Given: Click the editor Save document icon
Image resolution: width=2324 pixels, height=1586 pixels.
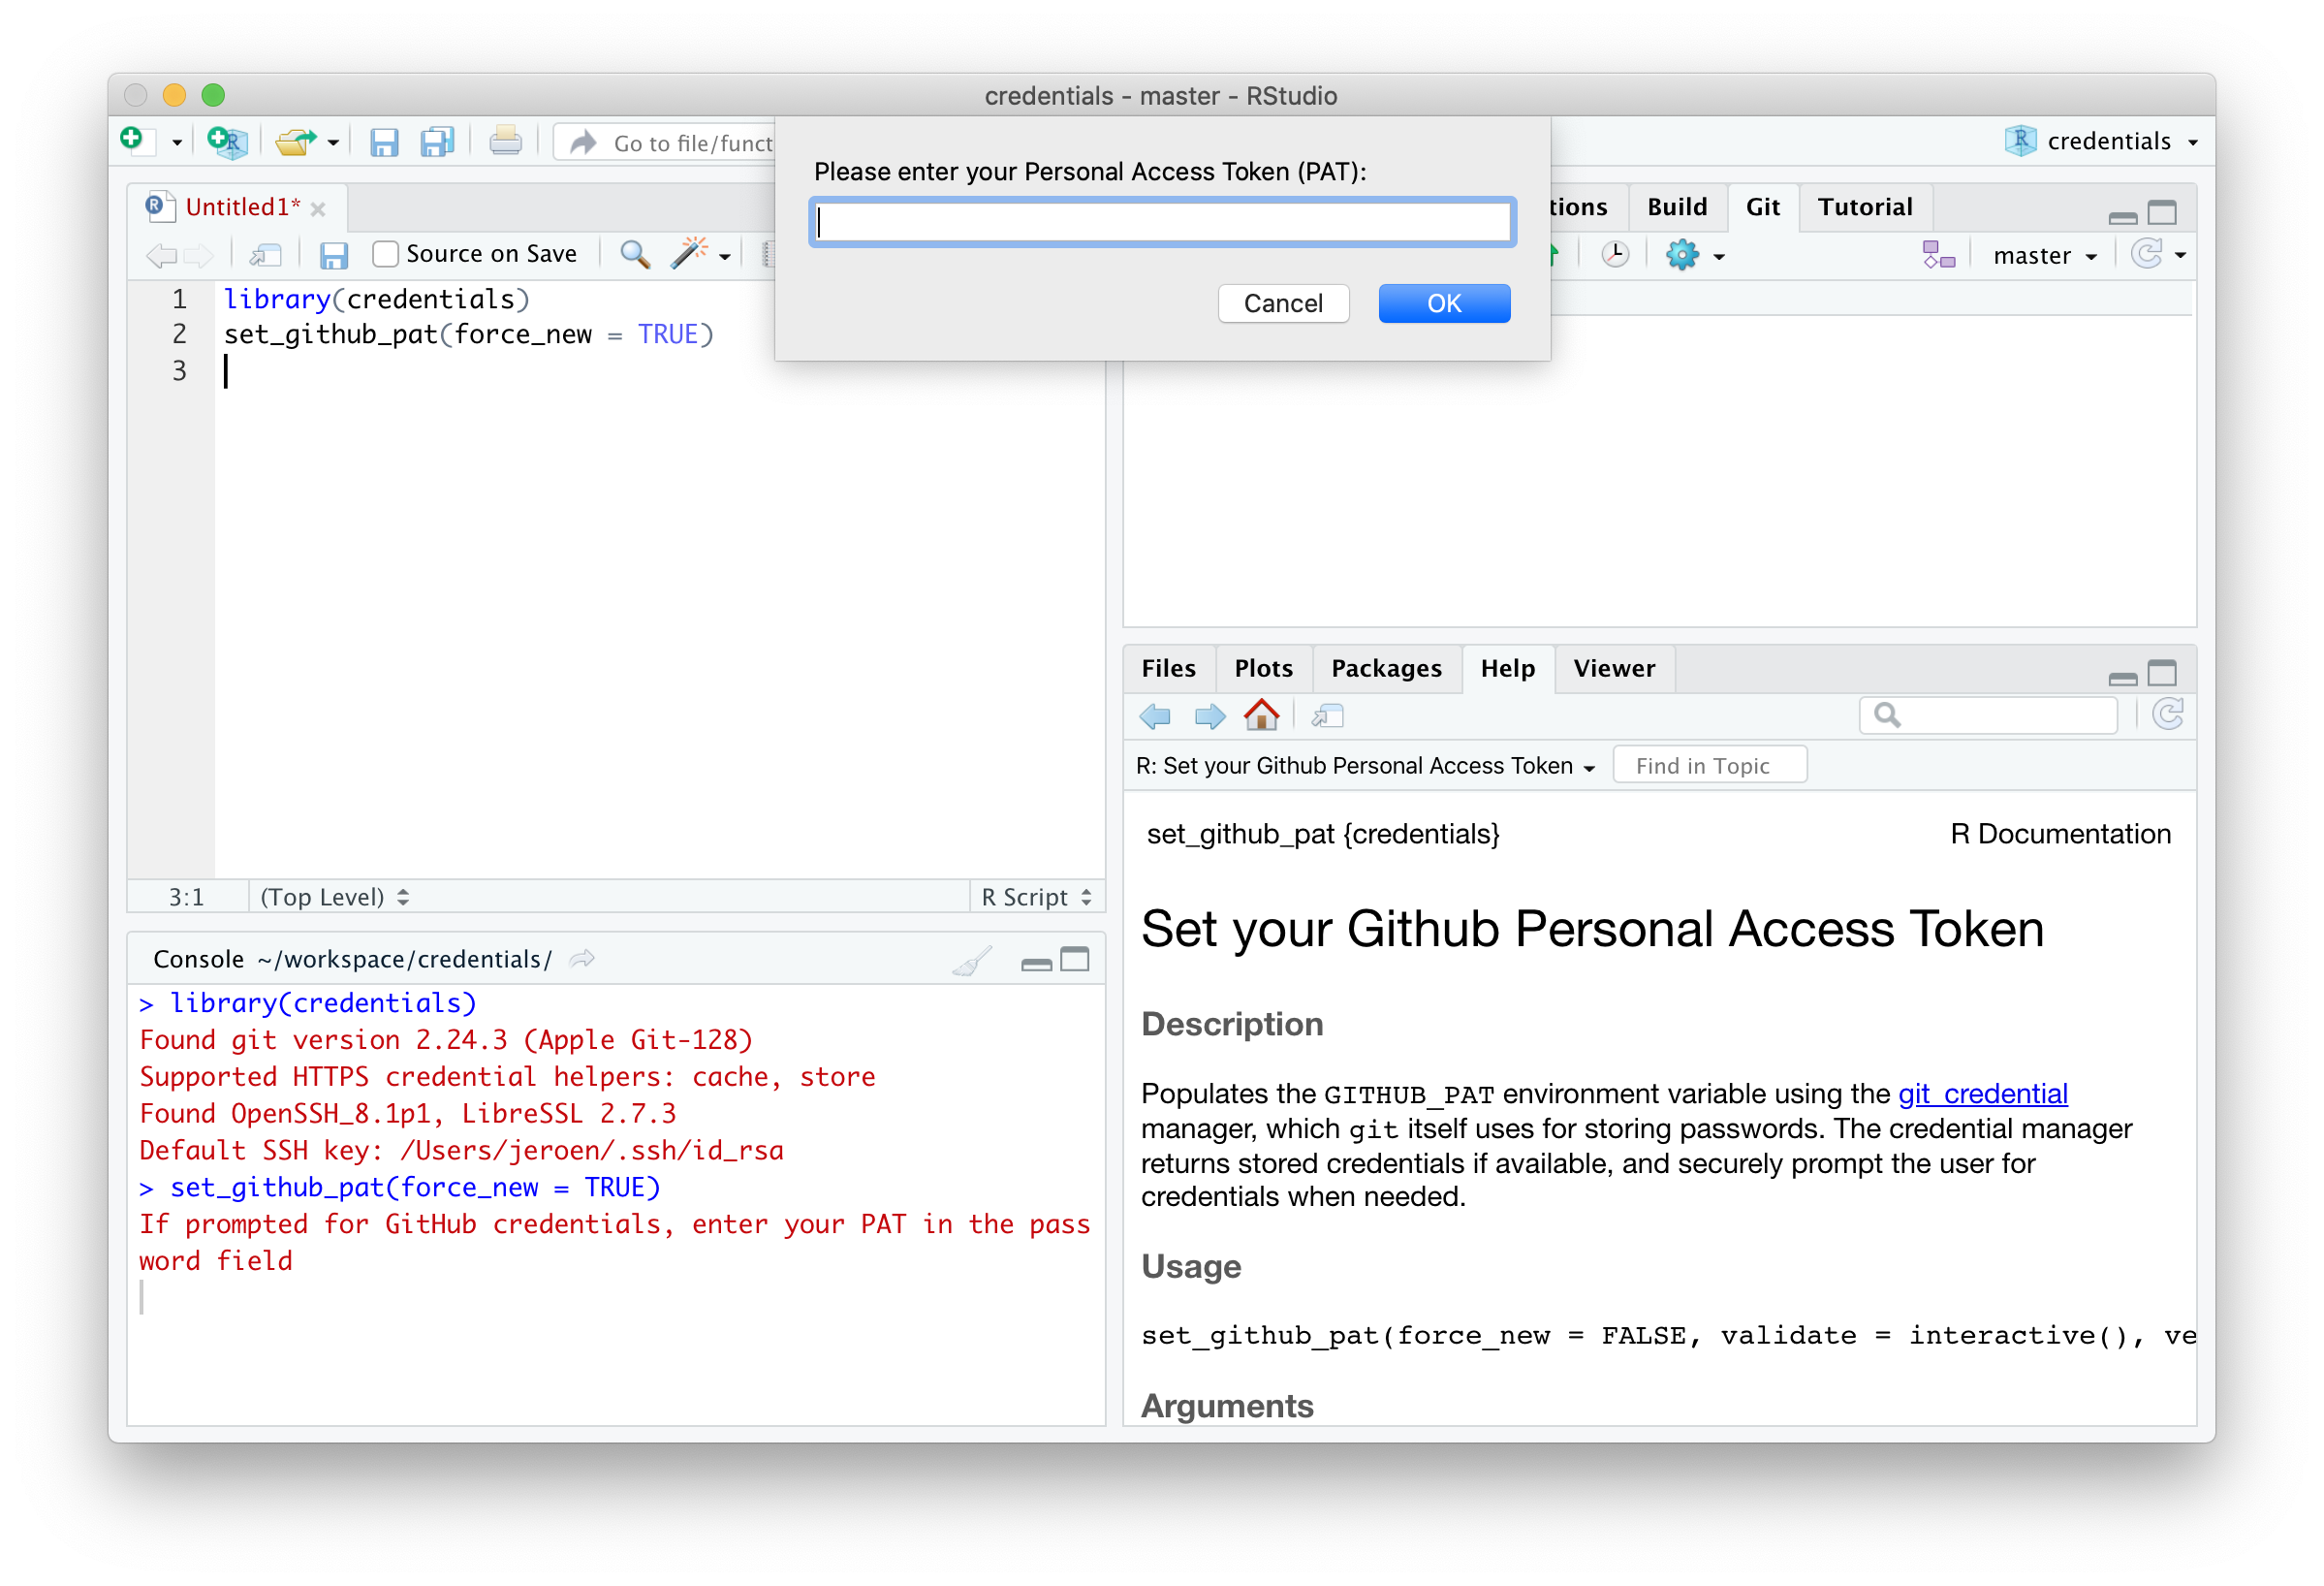Looking at the screenshot, I should pos(333,255).
